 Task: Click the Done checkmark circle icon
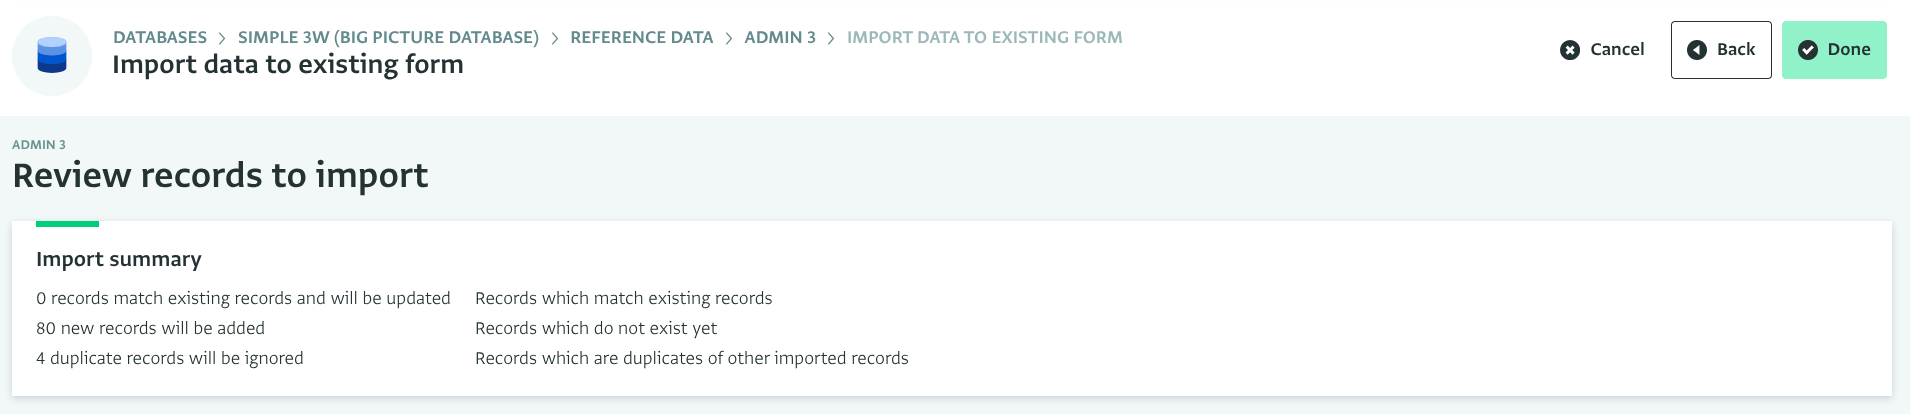[x=1808, y=50]
